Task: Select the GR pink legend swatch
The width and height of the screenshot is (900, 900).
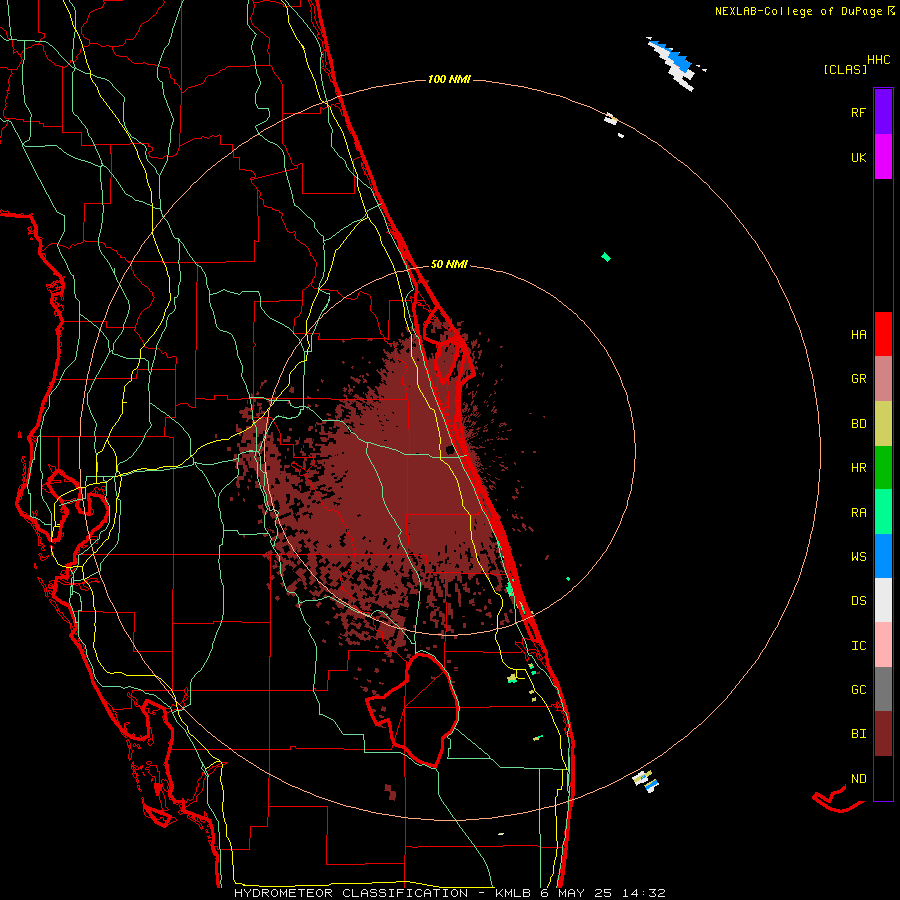Action: (883, 379)
